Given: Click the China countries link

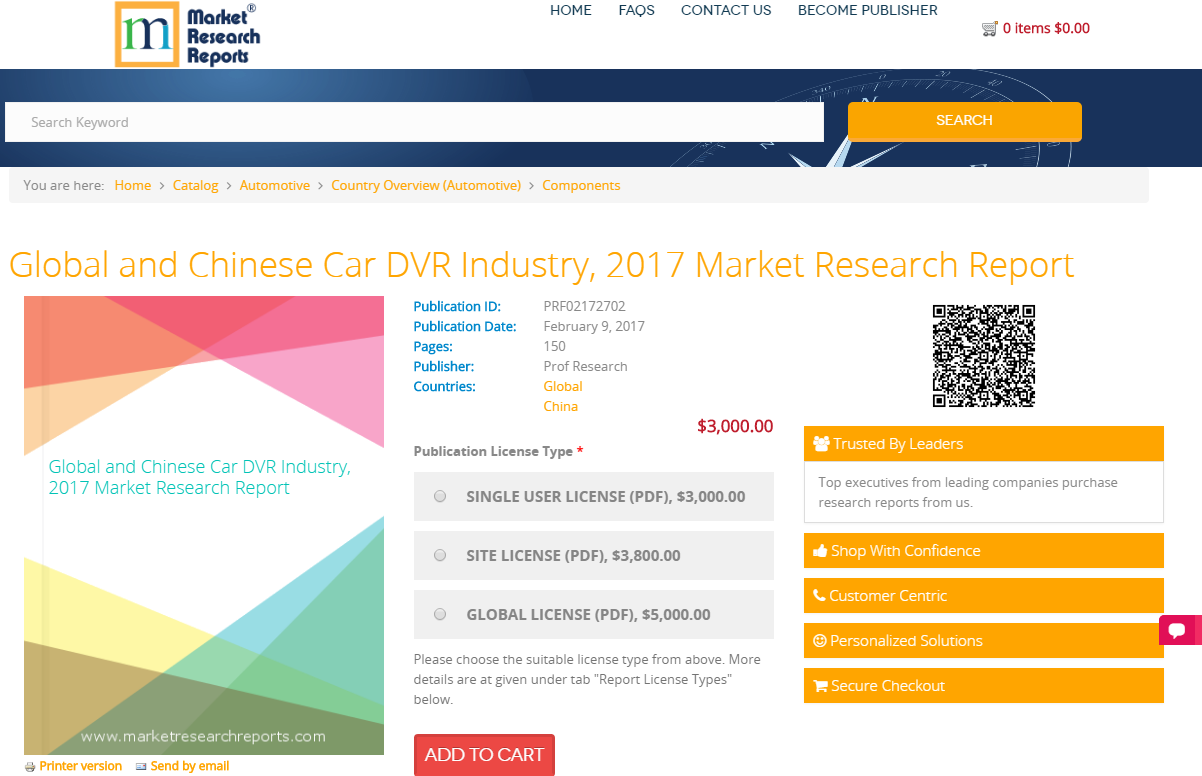Looking at the screenshot, I should coord(560,406).
